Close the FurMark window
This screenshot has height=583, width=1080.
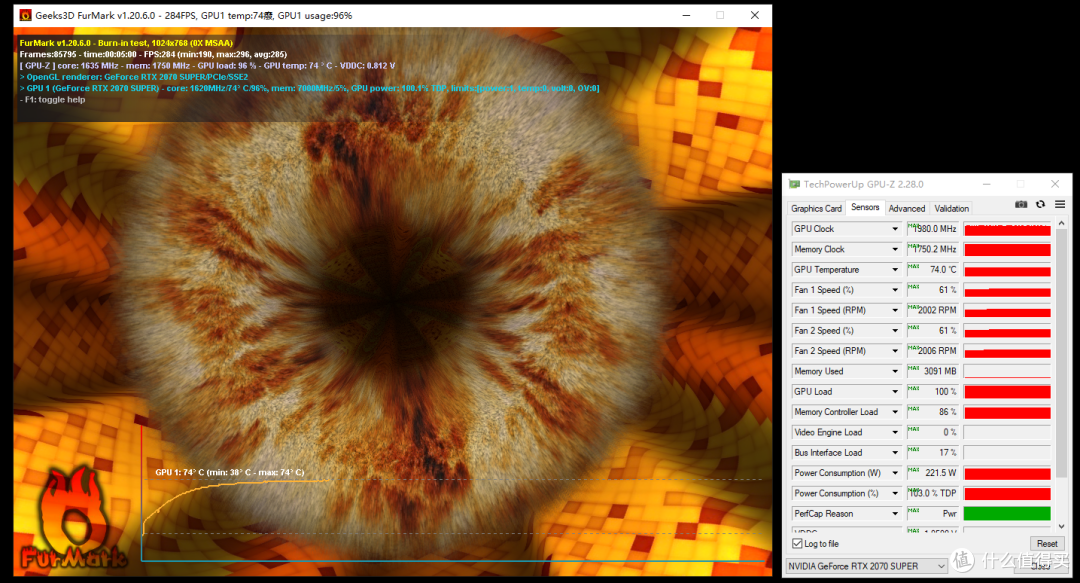[x=755, y=15]
